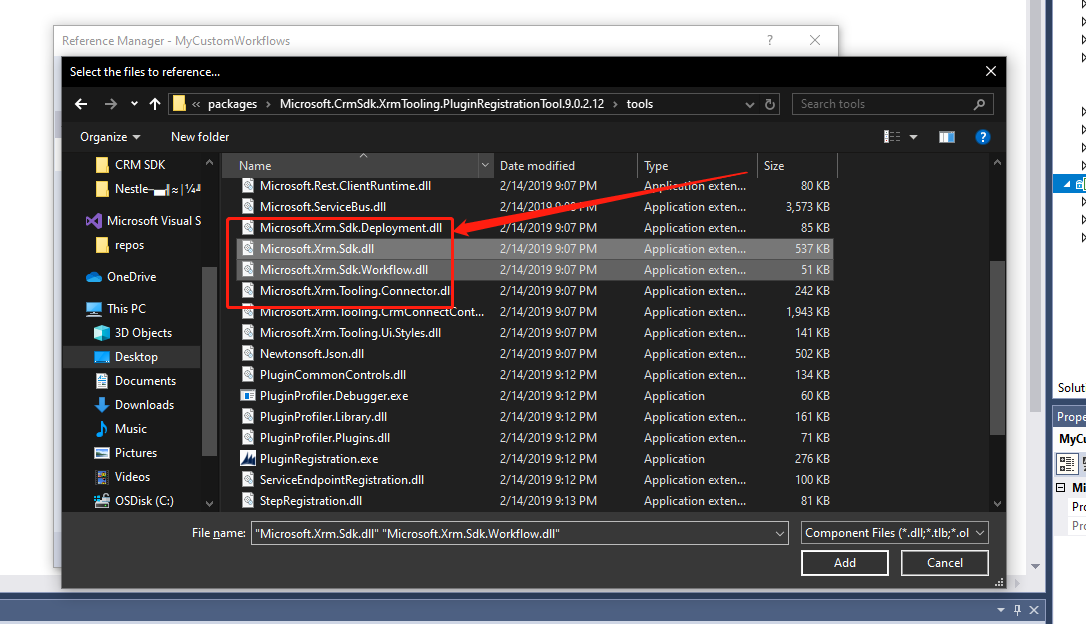Open file dialog help icon
The image size is (1086, 624).
tap(982, 137)
